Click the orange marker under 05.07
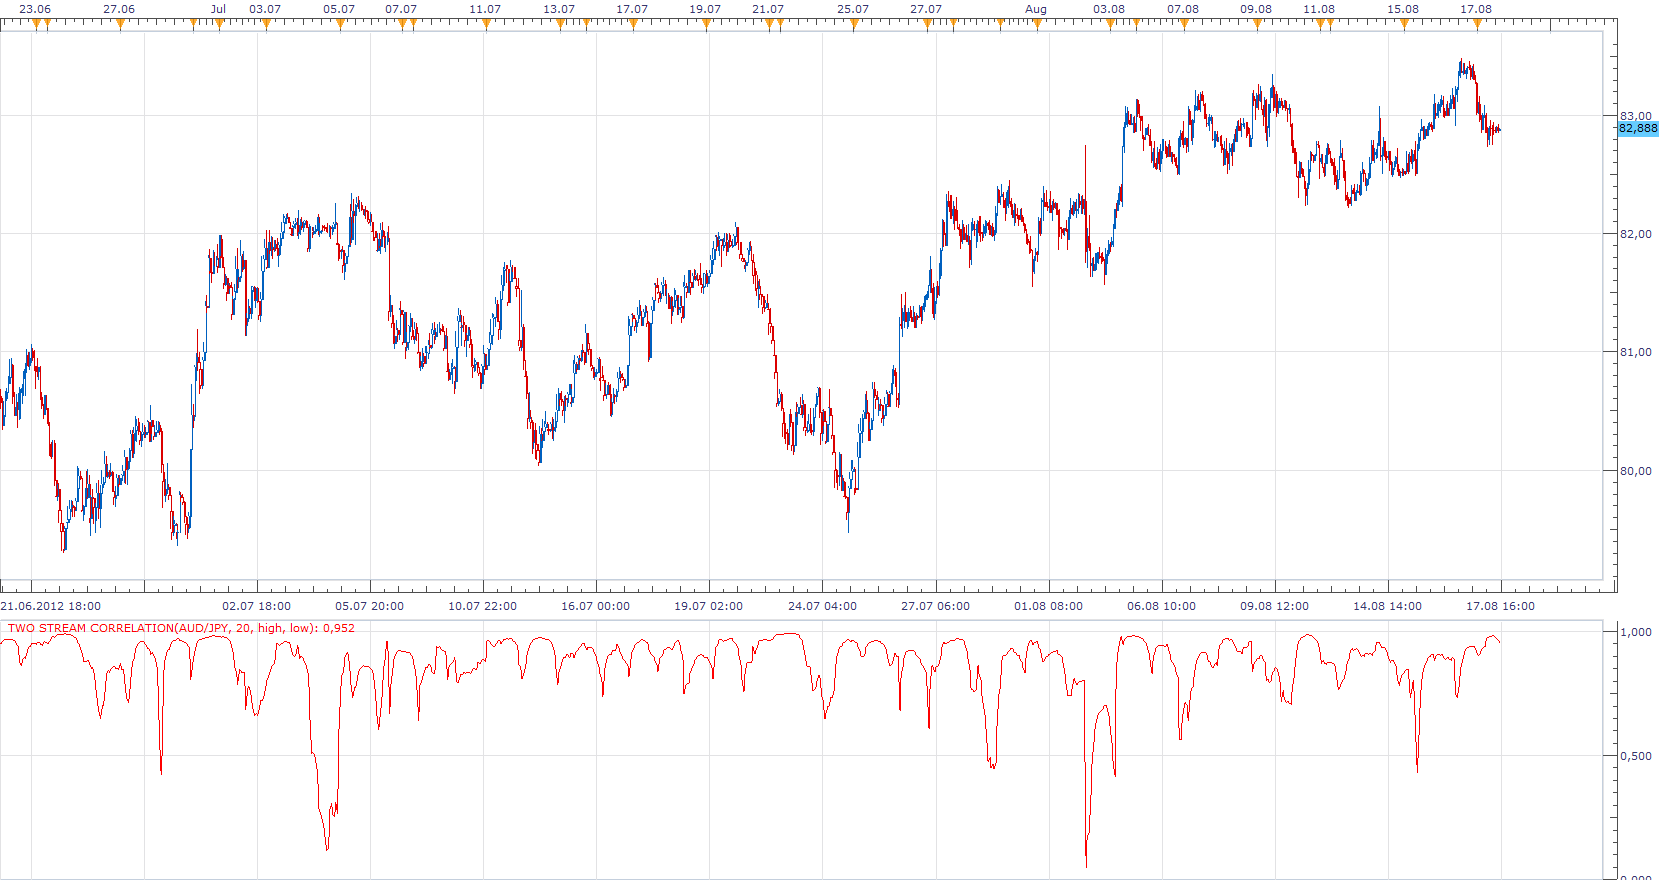 (x=340, y=24)
